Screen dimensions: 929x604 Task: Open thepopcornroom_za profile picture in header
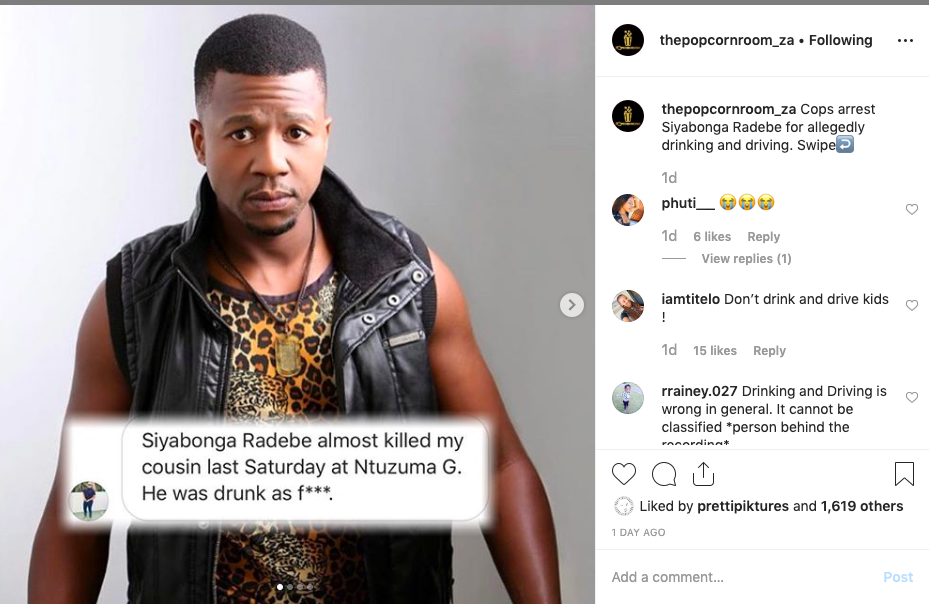628,40
